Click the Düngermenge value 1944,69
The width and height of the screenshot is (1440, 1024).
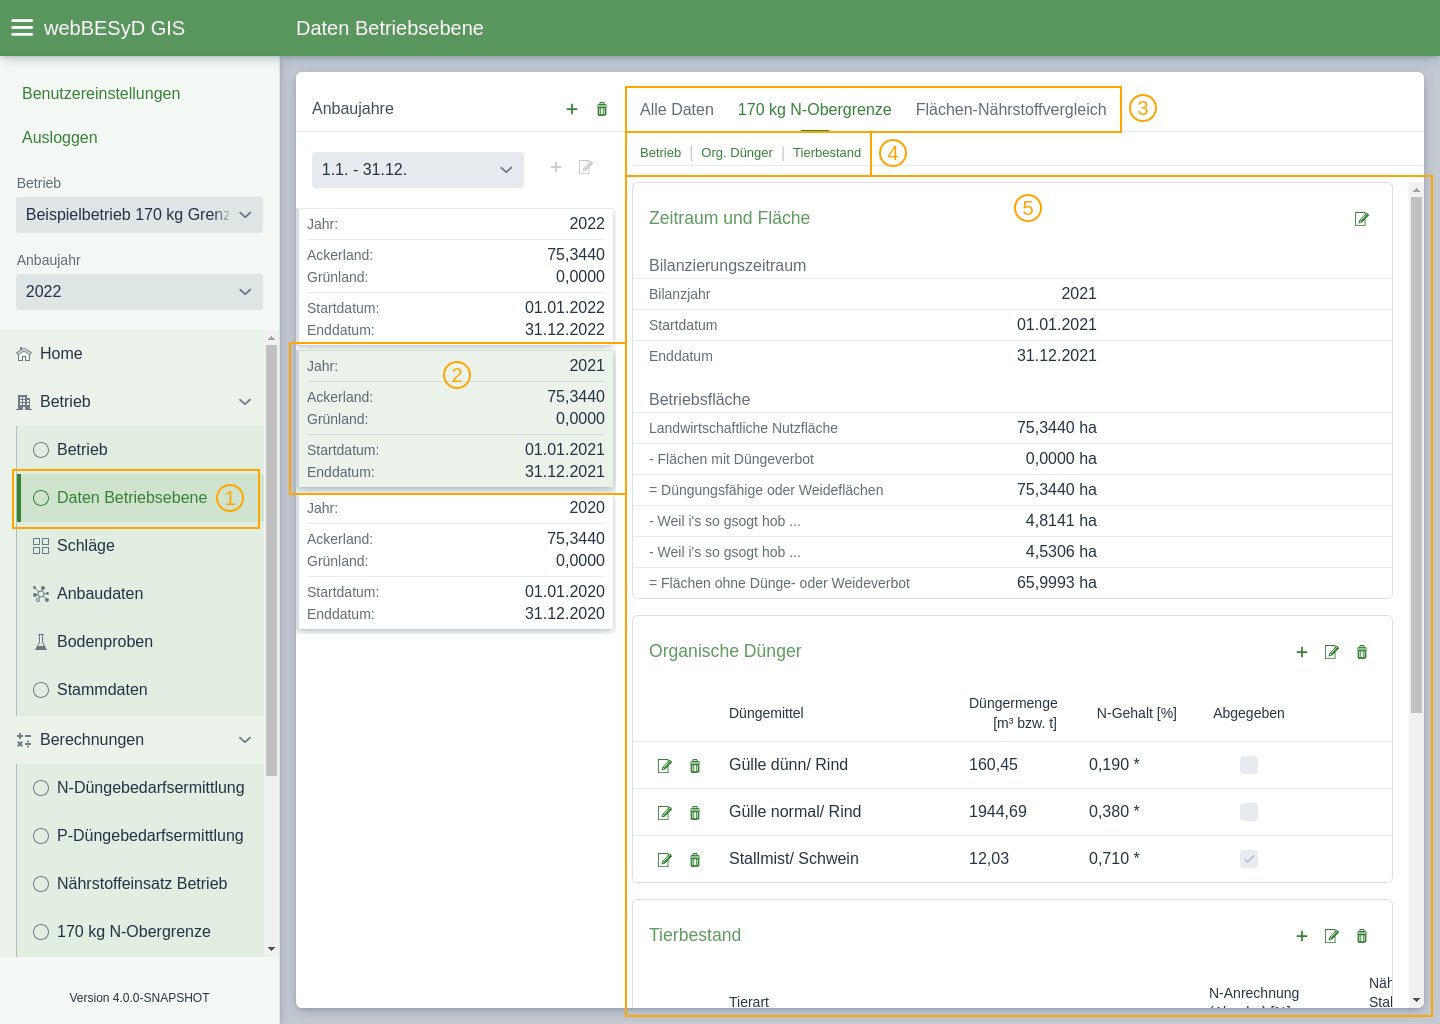(998, 812)
